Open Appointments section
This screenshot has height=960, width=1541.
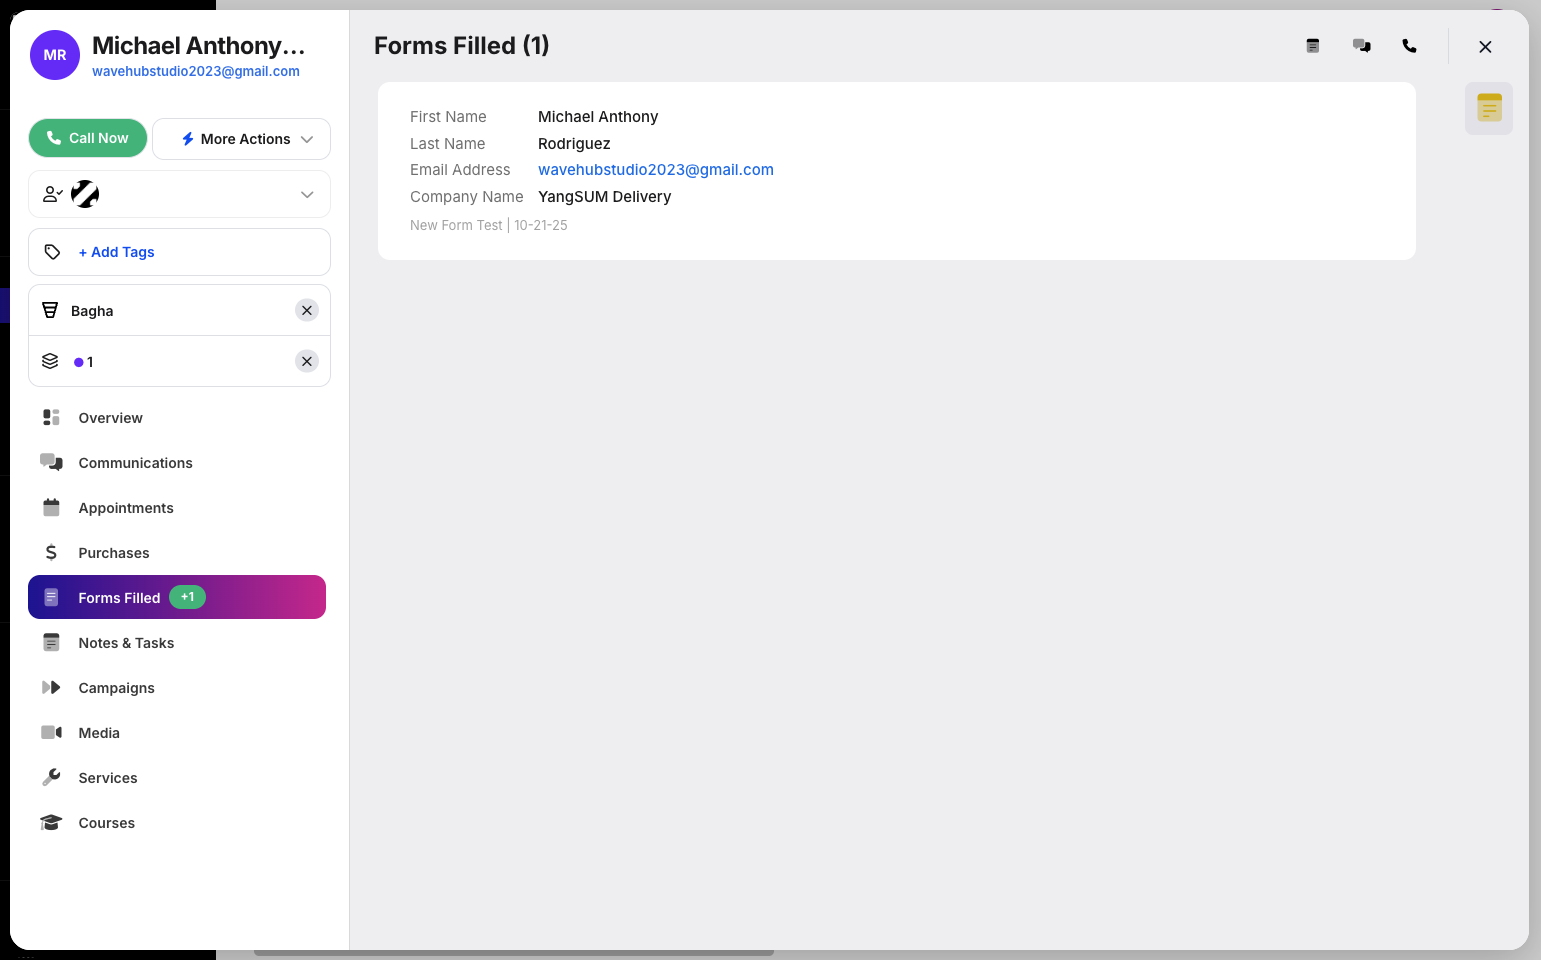click(x=177, y=508)
